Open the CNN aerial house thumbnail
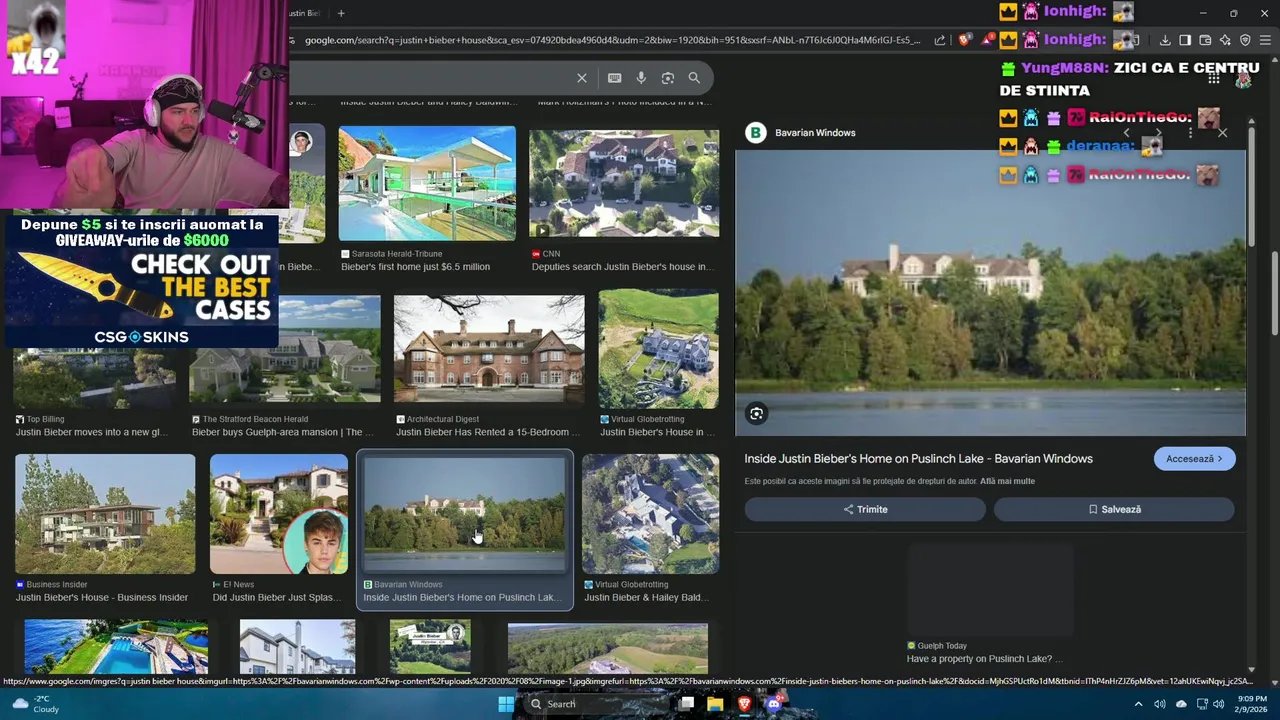This screenshot has height=720, width=1280. (624, 183)
